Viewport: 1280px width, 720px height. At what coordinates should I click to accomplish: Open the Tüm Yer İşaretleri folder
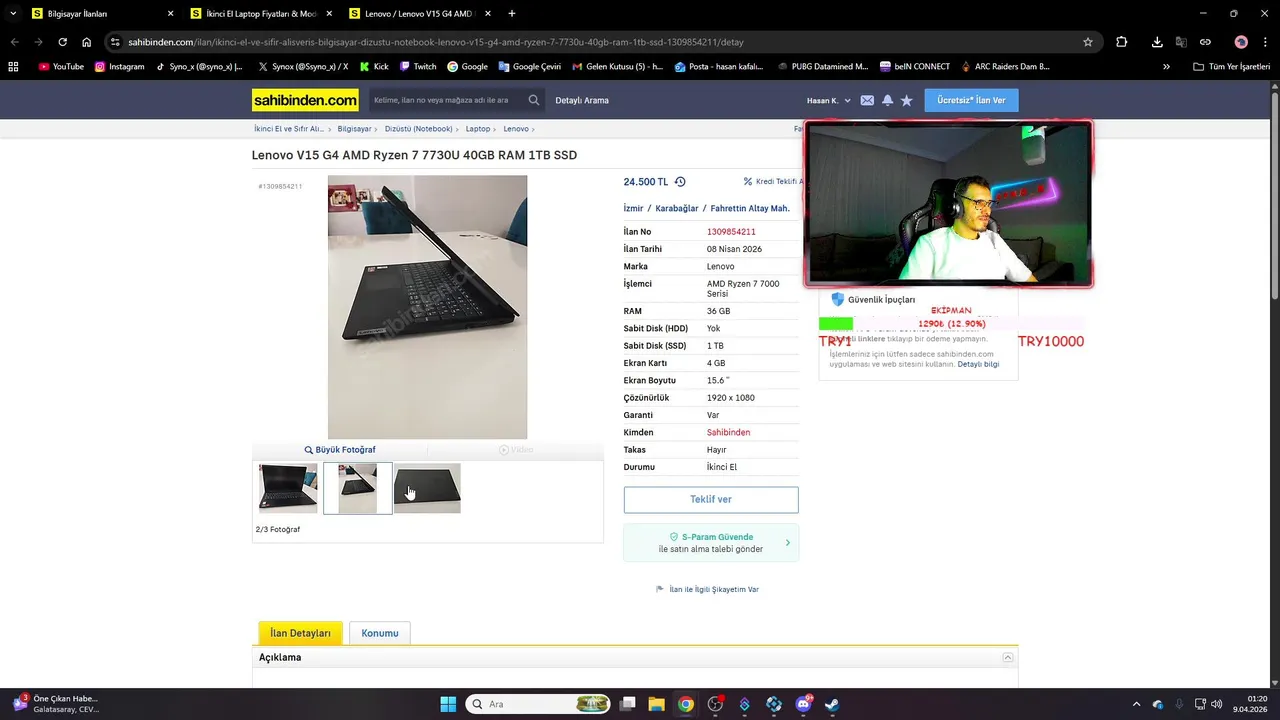click(x=1231, y=66)
